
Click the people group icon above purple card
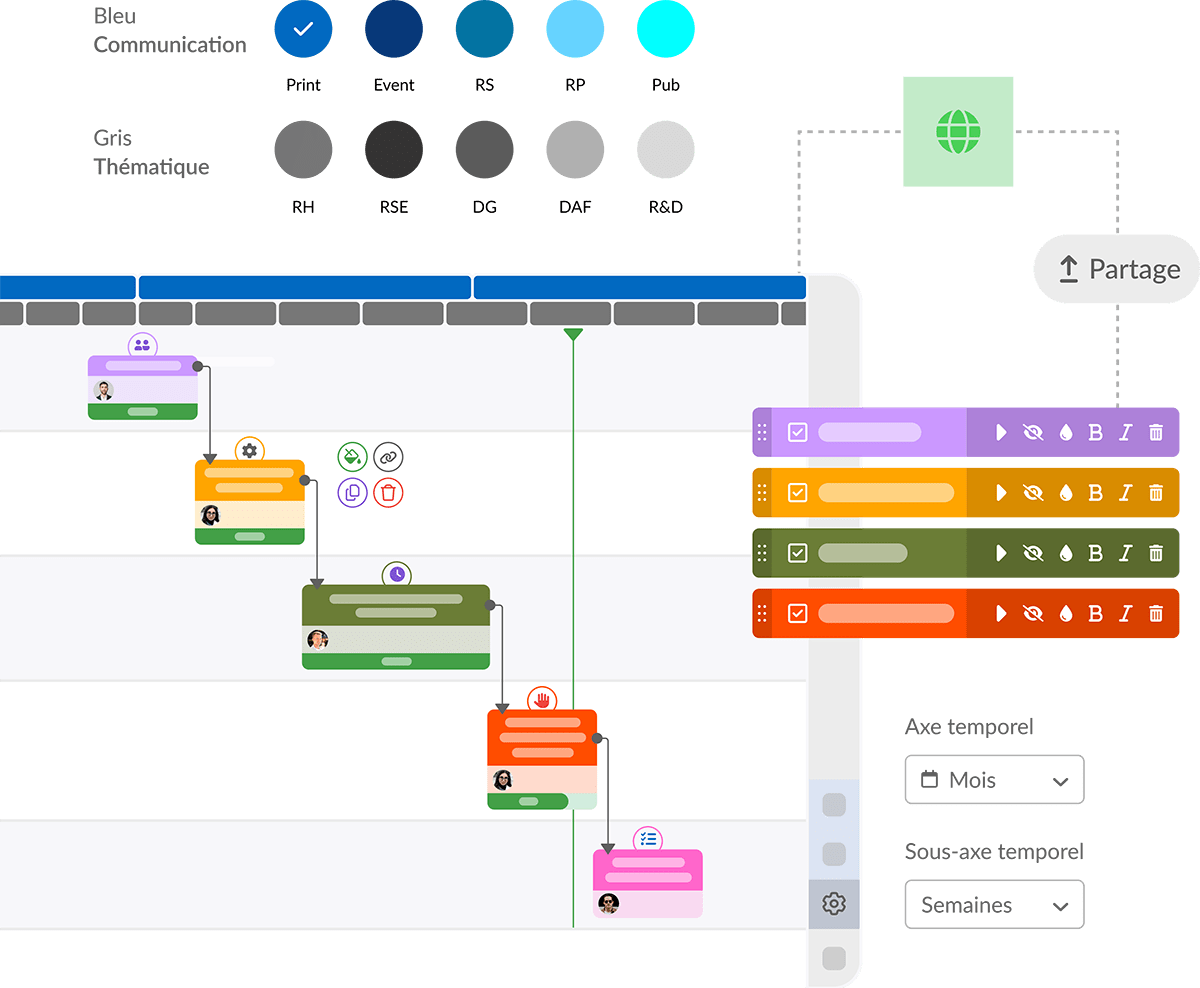(x=142, y=345)
